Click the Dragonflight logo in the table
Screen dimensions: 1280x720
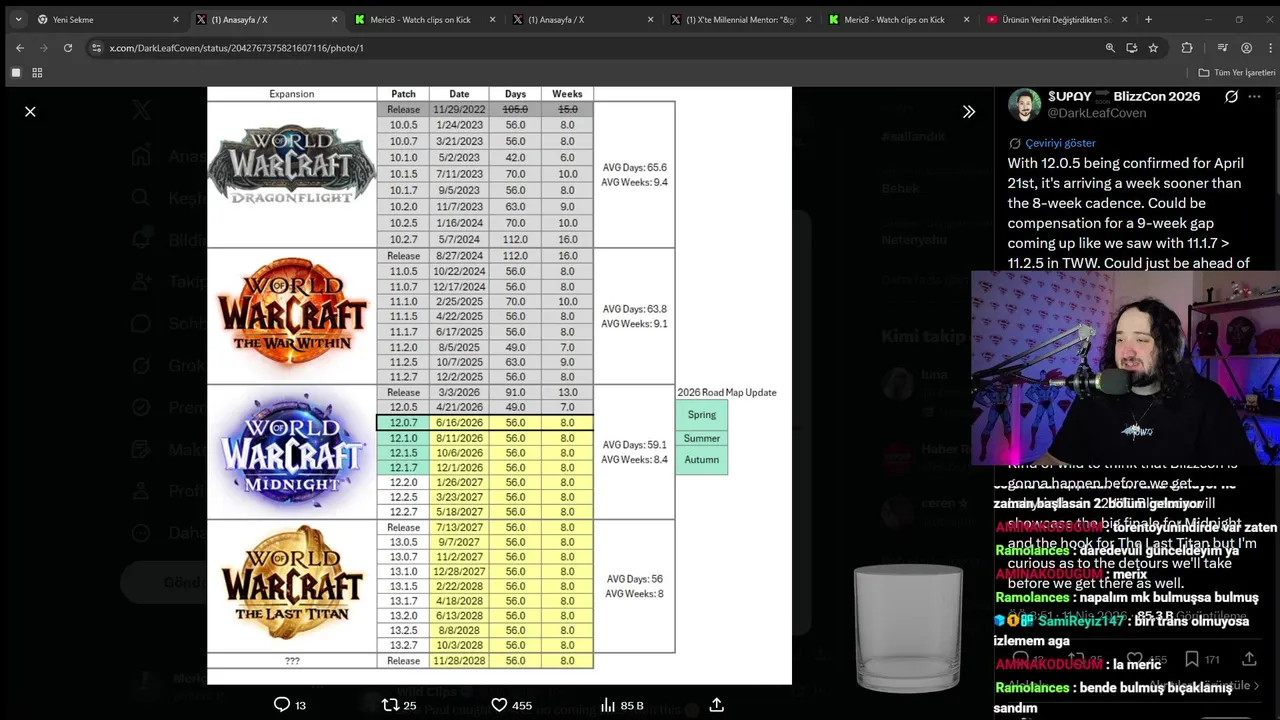click(291, 165)
